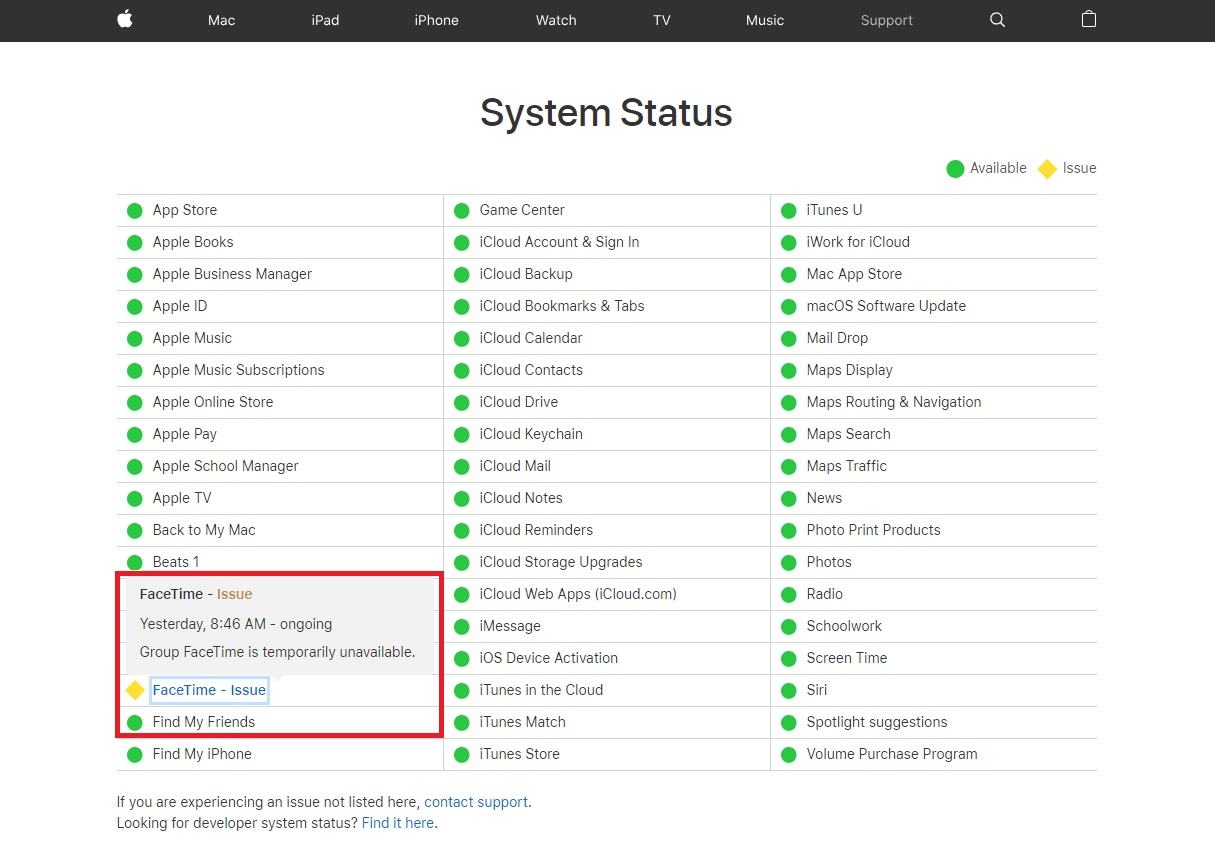The height and width of the screenshot is (849, 1215).
Task: Open the Mac menu in the navigation bar
Action: [222, 20]
